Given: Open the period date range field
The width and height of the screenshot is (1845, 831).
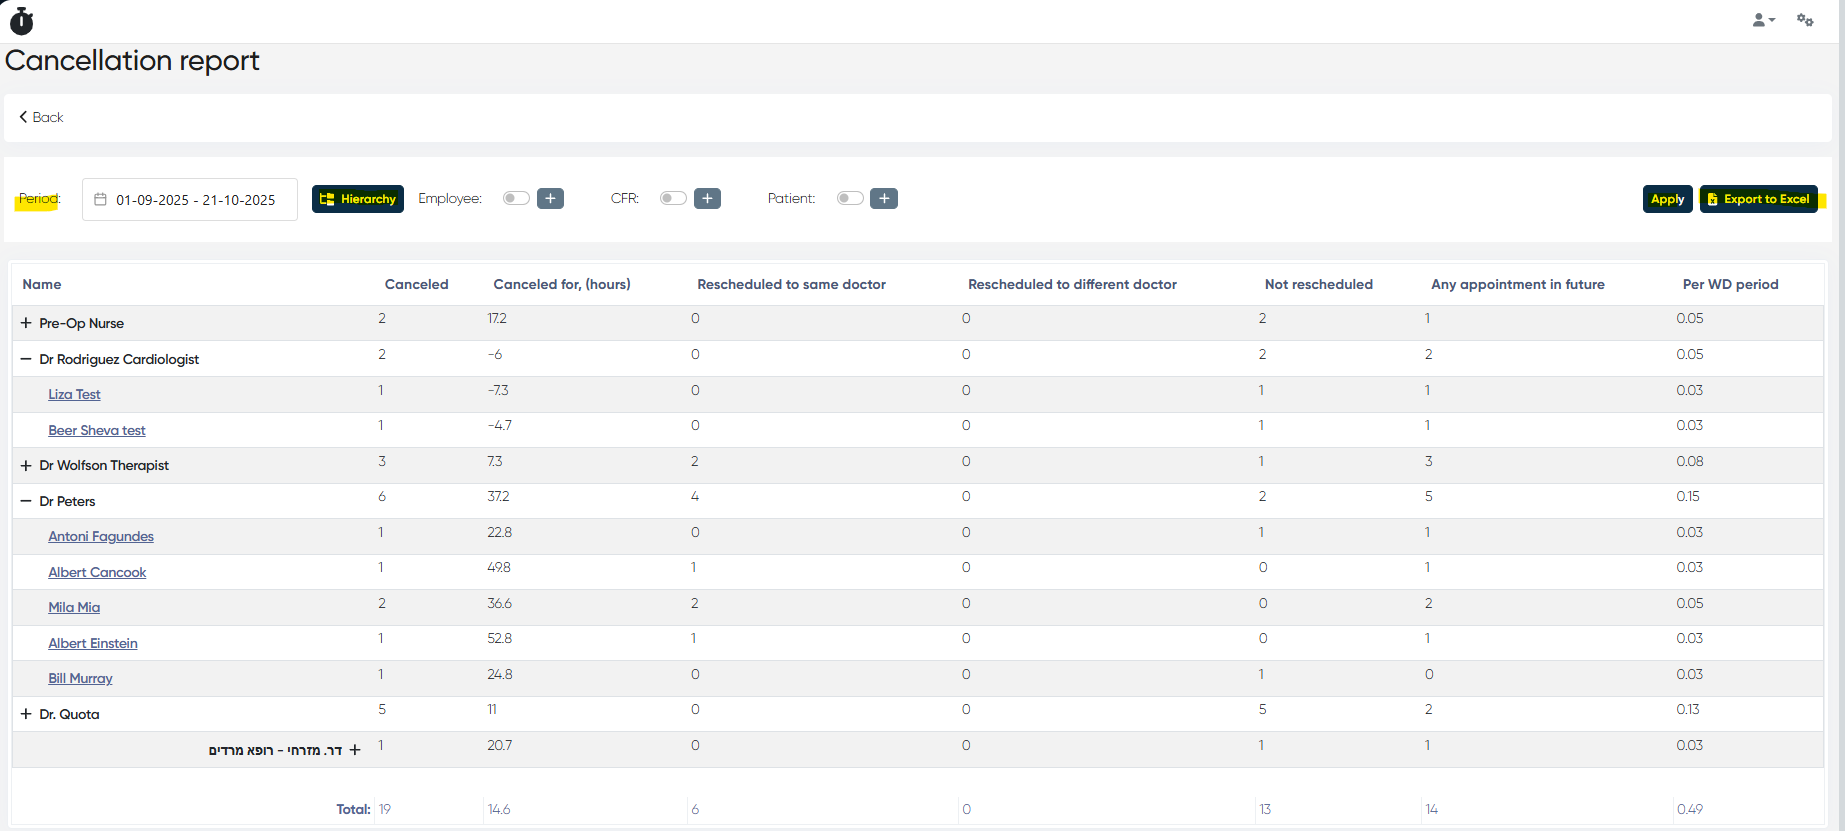Looking at the screenshot, I should click(195, 200).
